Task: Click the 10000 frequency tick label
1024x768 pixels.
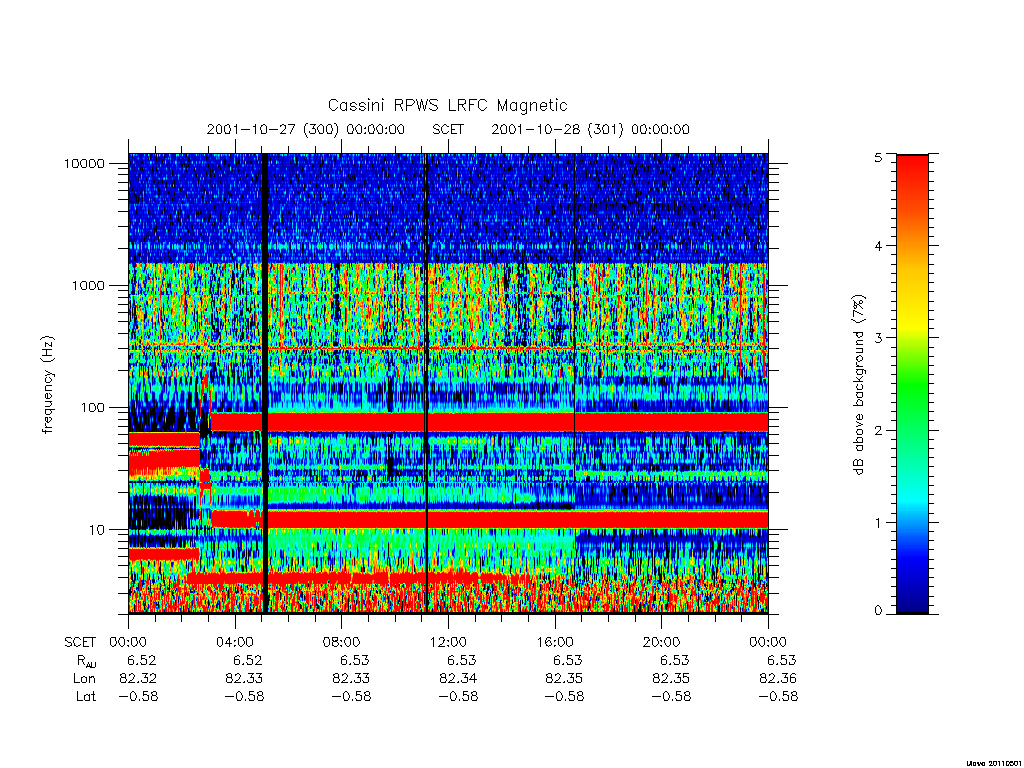Action: click(x=84, y=163)
